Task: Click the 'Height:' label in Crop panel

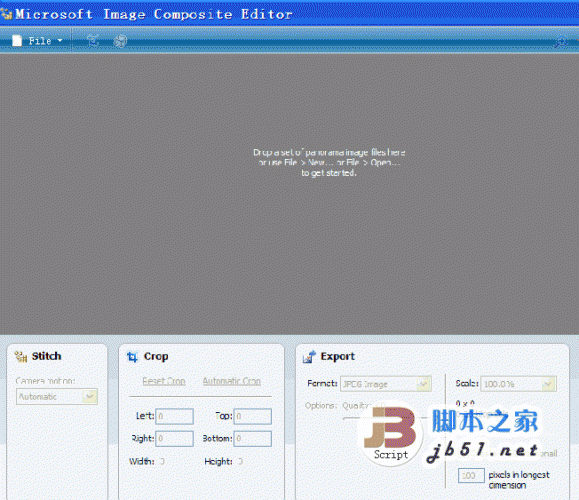Action: coord(218,461)
